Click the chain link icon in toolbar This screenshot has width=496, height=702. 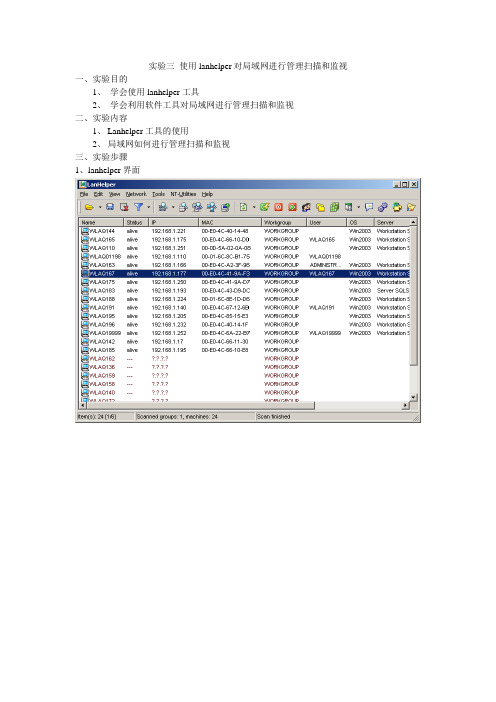[383, 207]
